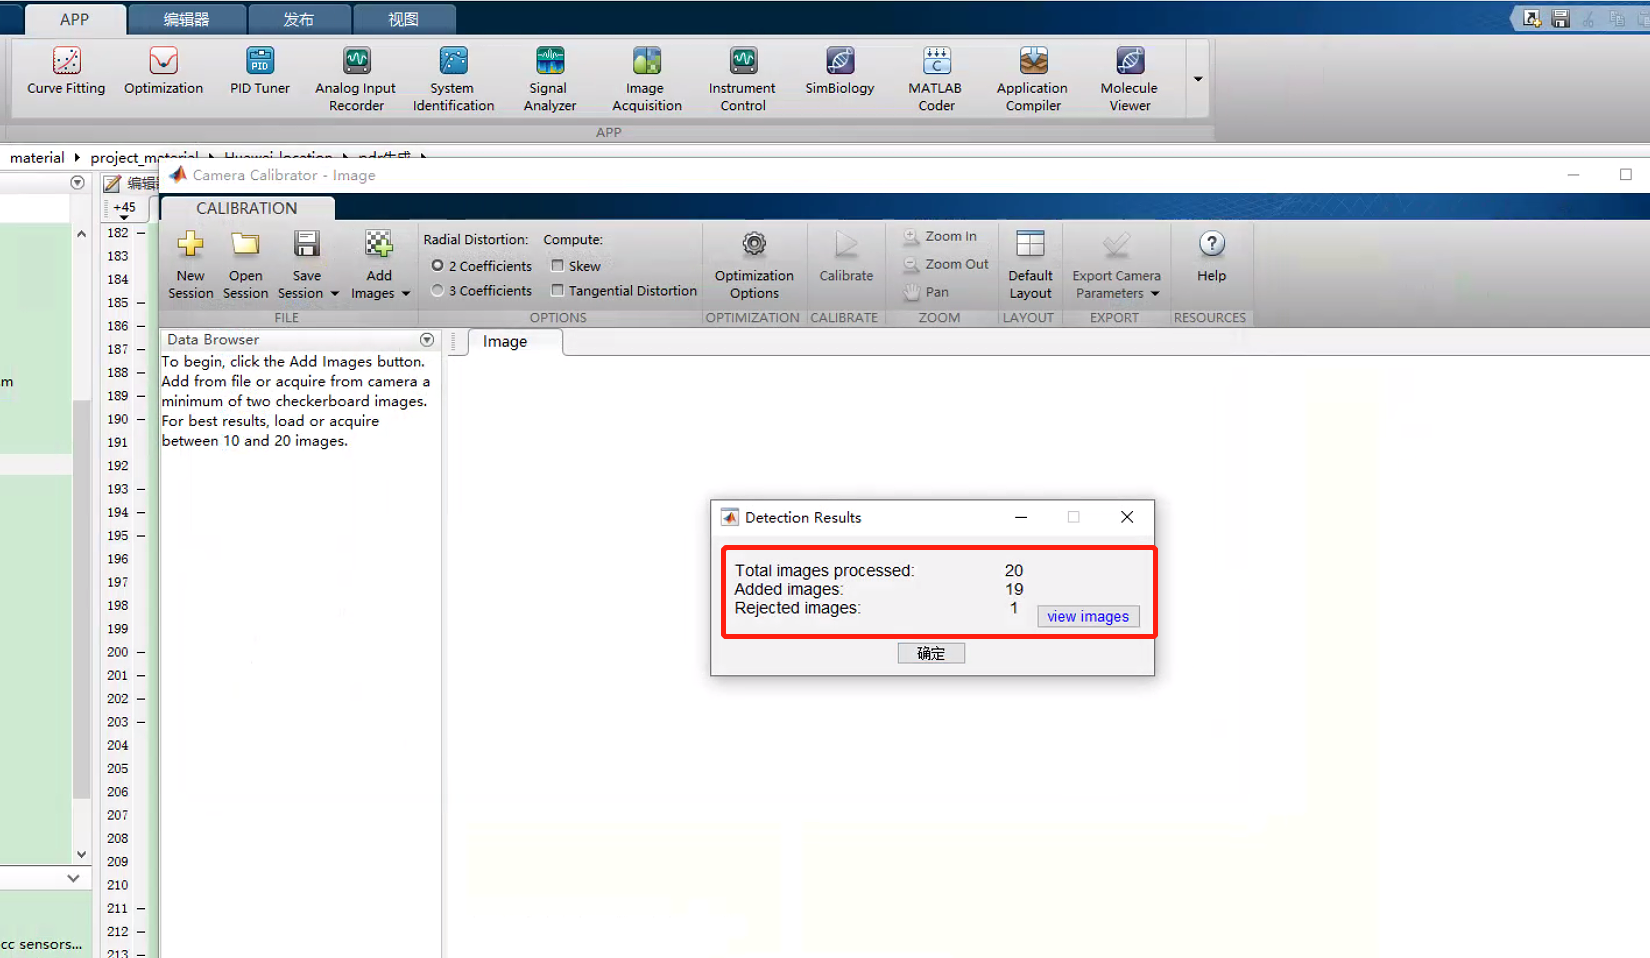Click editor line number 190
This screenshot has width=1650, height=958.
(x=118, y=419)
